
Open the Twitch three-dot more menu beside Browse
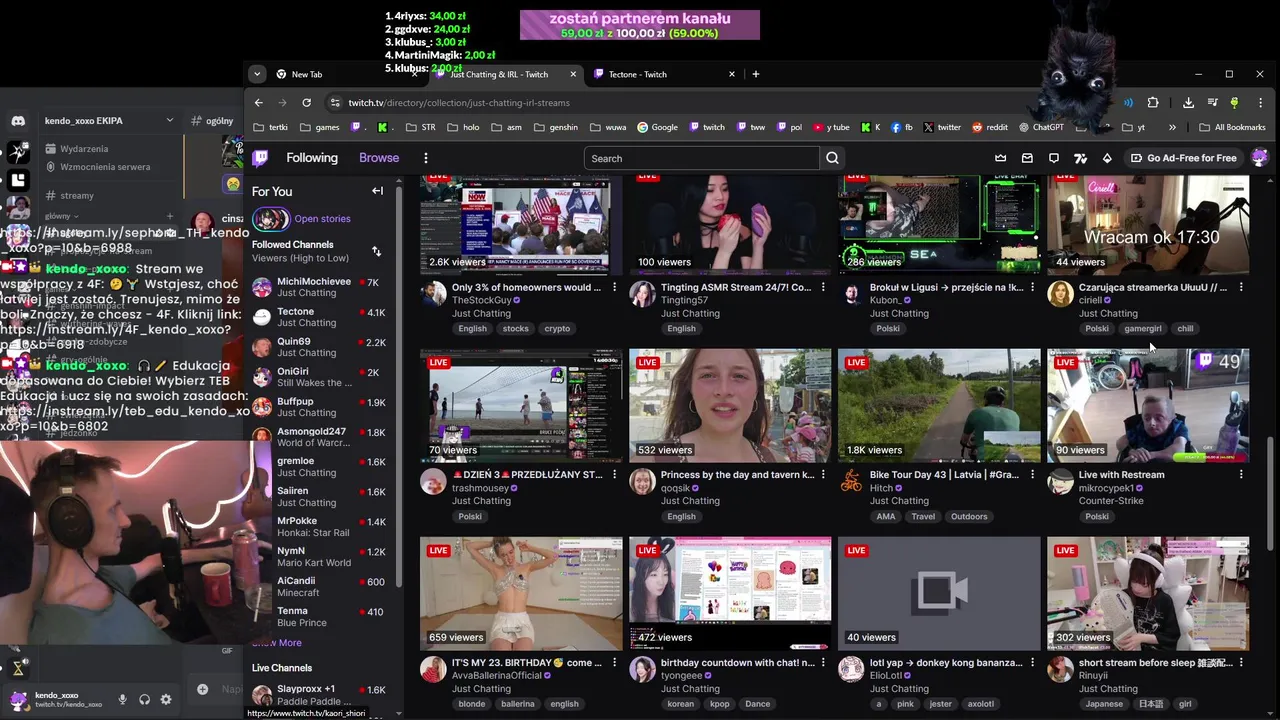click(426, 158)
